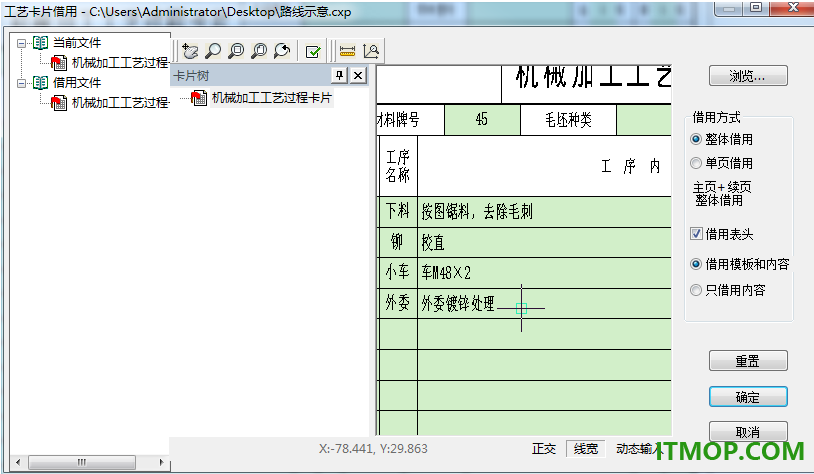Select 机械加工工艺过程 under 借用文件
The width and height of the screenshot is (814, 474).
[x=120, y=103]
